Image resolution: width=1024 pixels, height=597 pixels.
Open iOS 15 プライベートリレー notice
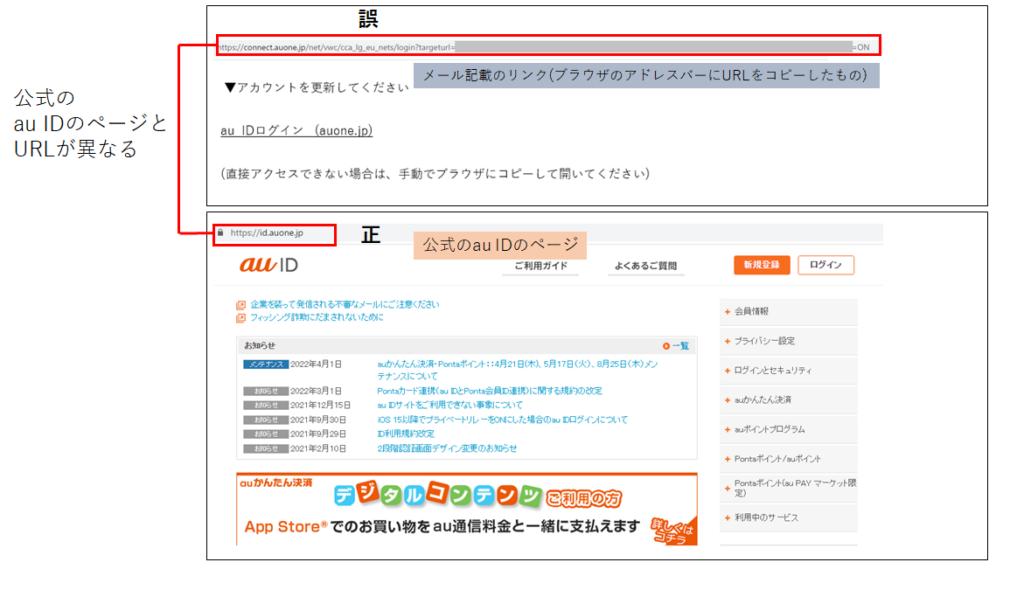(502, 420)
